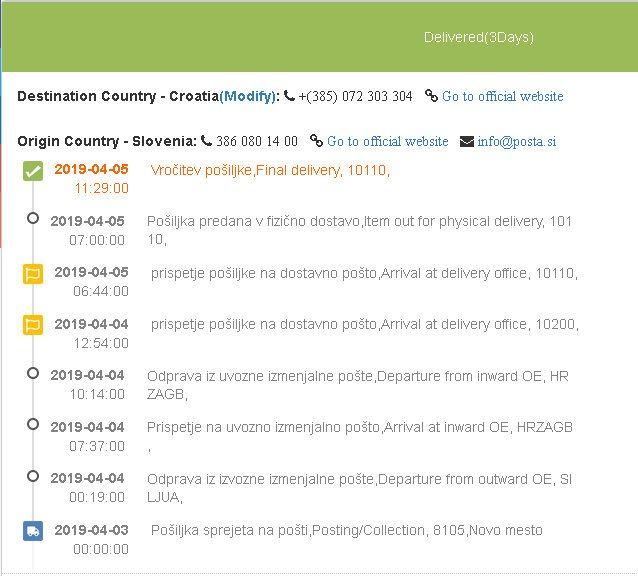
Task: Open Slovenia's Go to official website link
Action: (x=387, y=142)
